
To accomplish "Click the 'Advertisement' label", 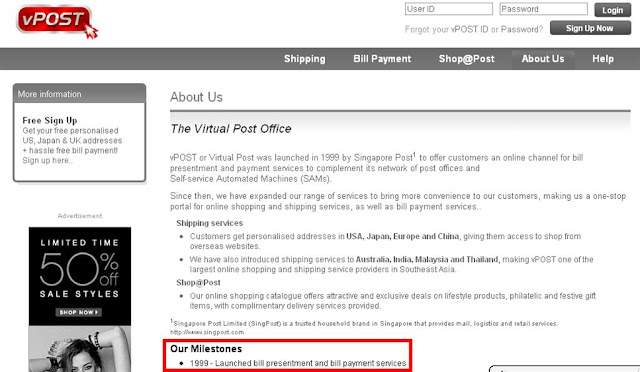I will pyautogui.click(x=80, y=216).
